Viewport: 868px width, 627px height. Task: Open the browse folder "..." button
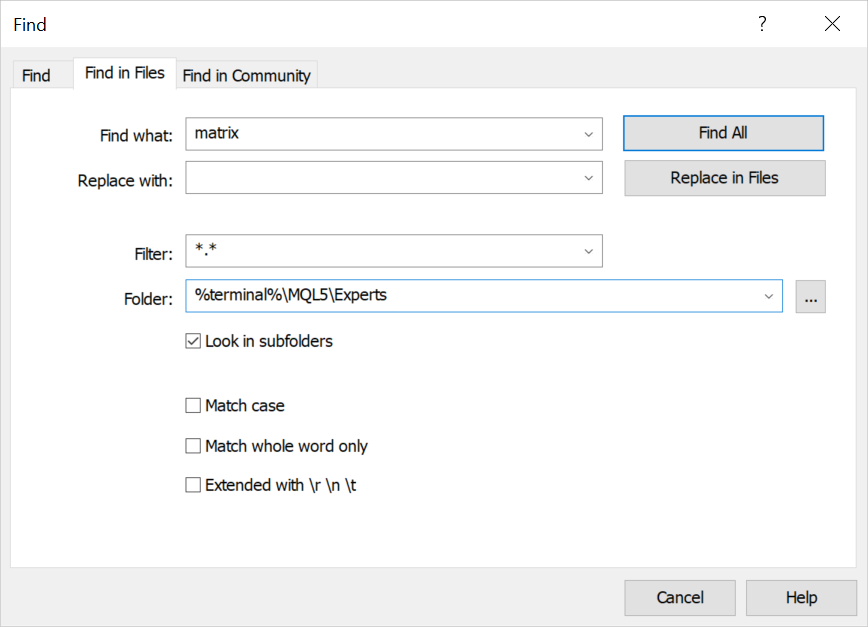point(810,296)
